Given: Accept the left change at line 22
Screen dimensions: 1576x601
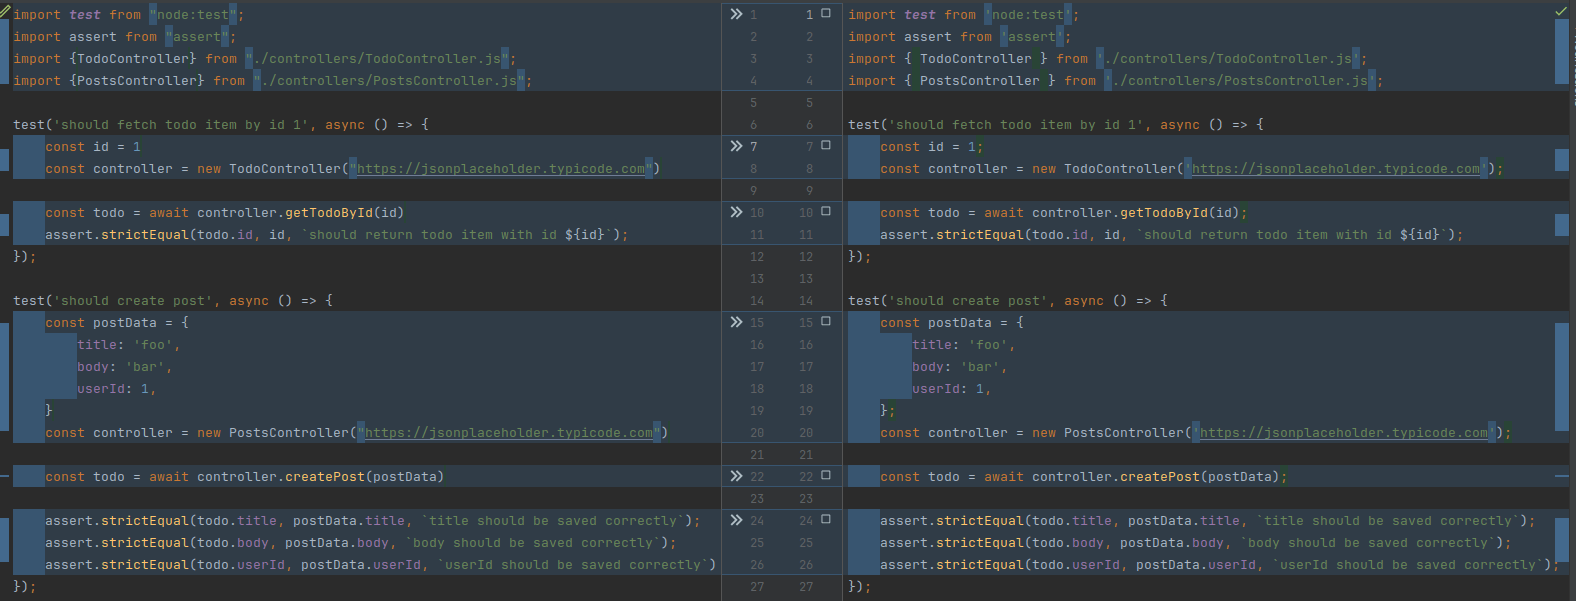Looking at the screenshot, I should 736,476.
